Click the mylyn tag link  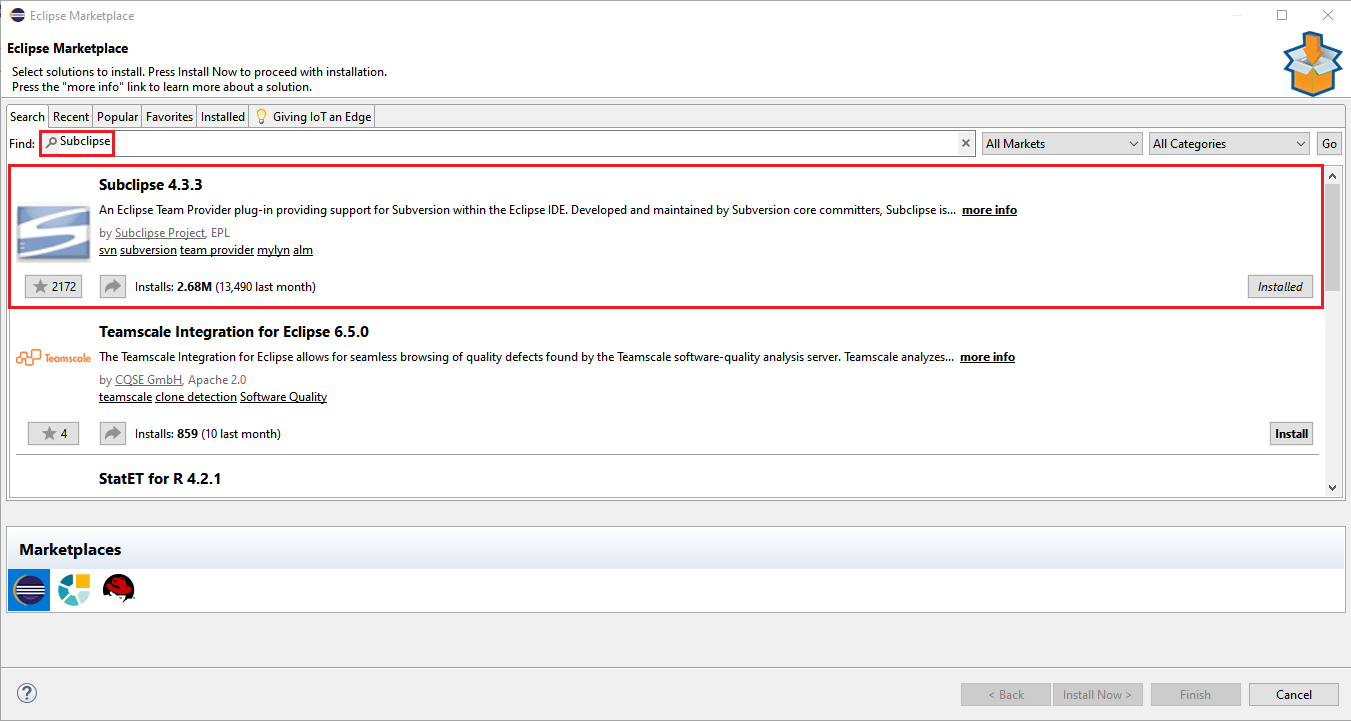(273, 250)
